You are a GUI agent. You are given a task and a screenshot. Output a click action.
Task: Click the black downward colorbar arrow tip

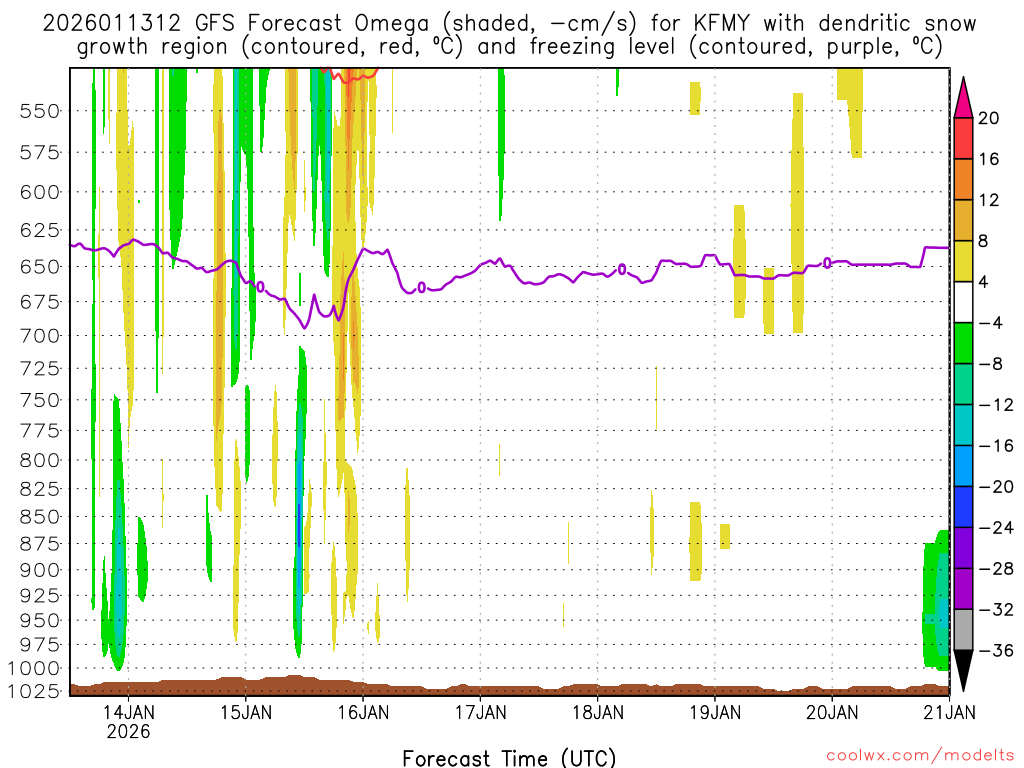pos(963,670)
